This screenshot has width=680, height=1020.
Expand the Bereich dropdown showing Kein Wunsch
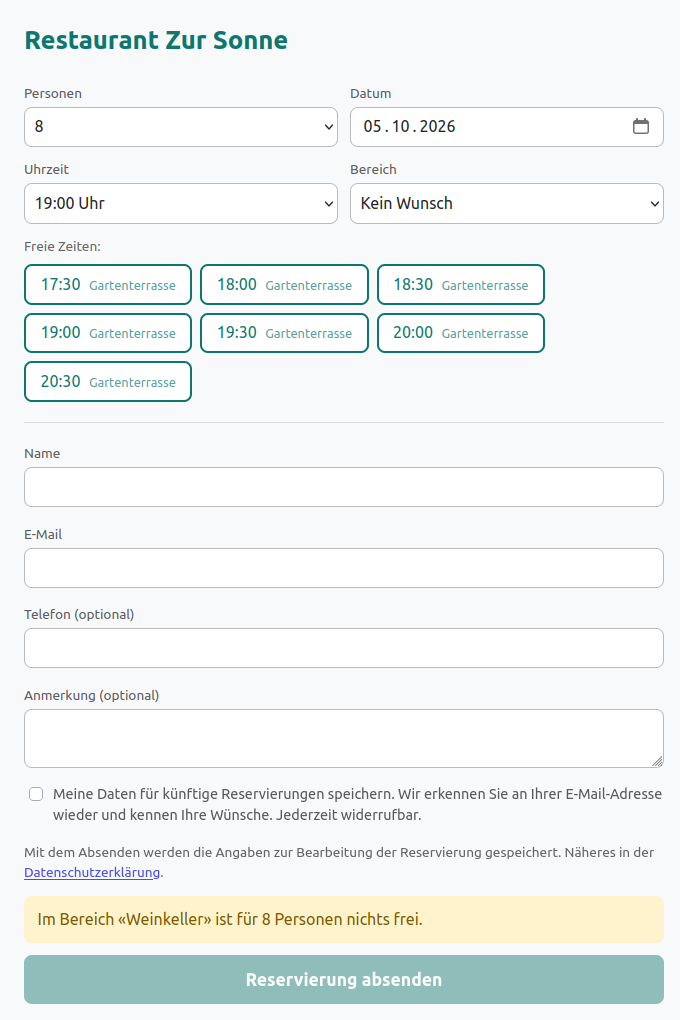pyautogui.click(x=507, y=204)
